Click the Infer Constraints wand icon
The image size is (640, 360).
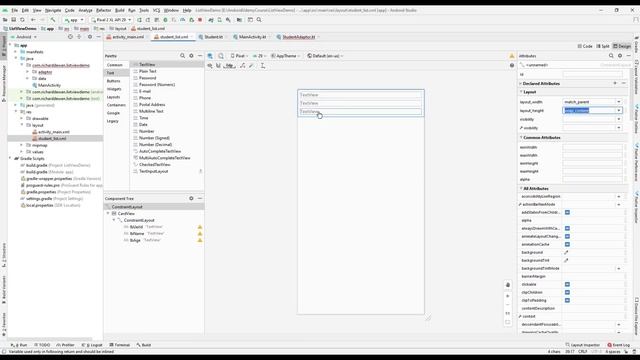point(251,65)
